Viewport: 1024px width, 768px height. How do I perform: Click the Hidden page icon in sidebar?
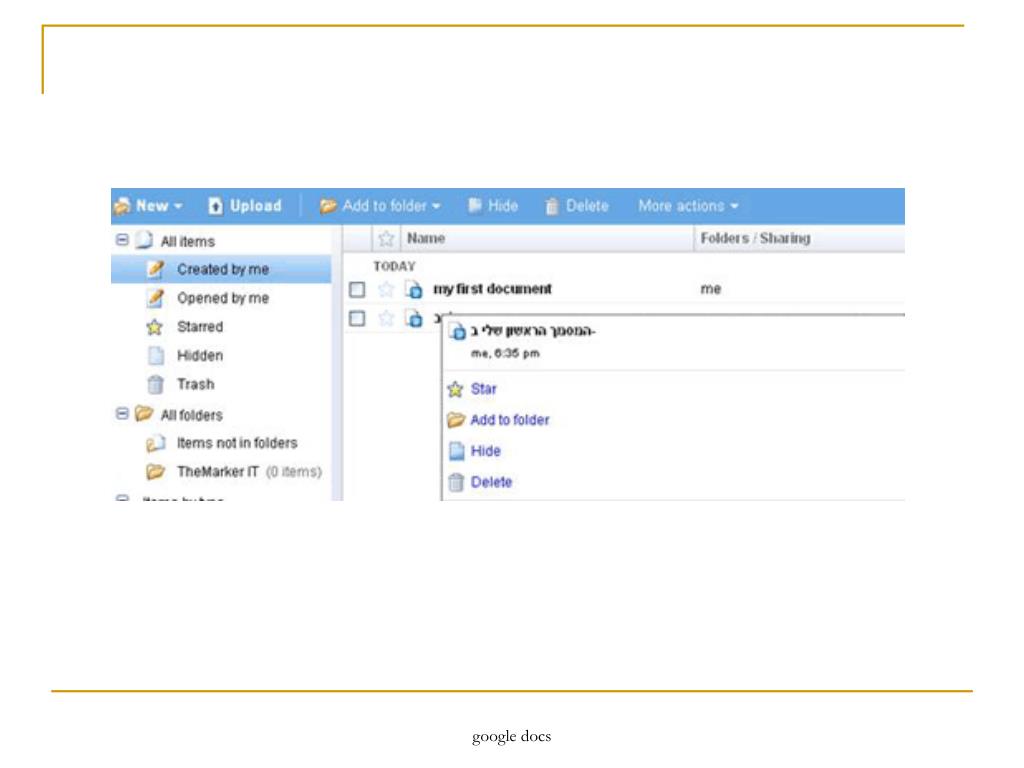click(155, 355)
